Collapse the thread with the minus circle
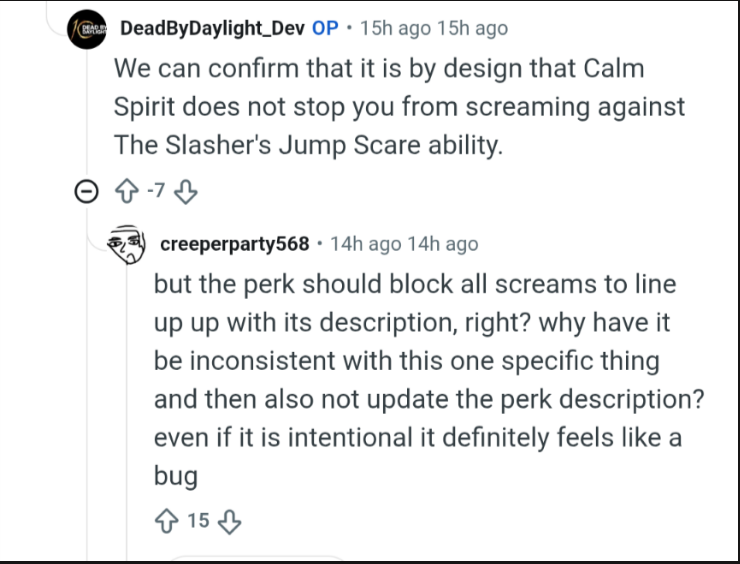 pos(86,192)
